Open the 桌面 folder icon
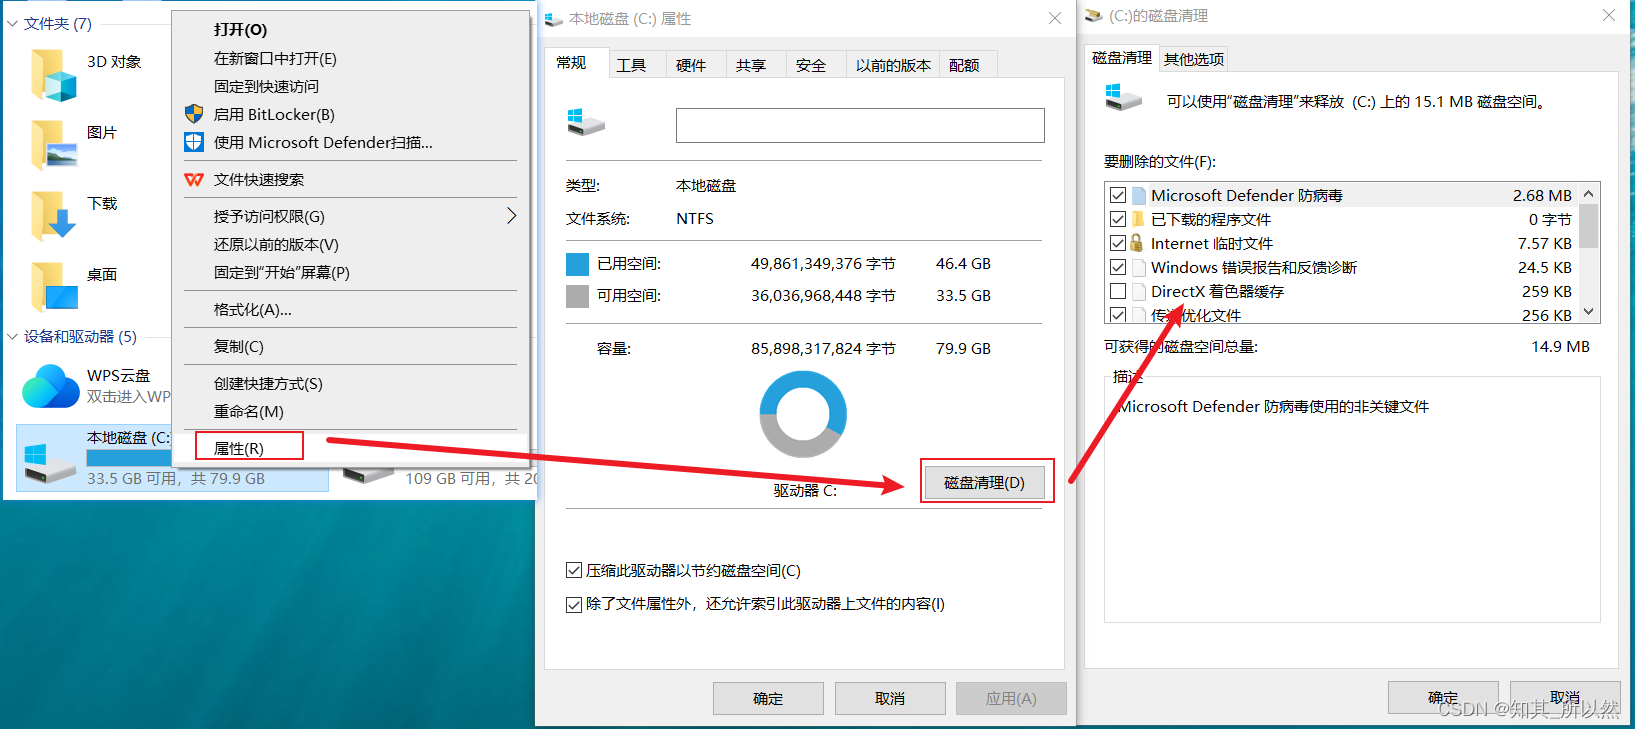Image resolution: width=1635 pixels, height=729 pixels. click(53, 287)
